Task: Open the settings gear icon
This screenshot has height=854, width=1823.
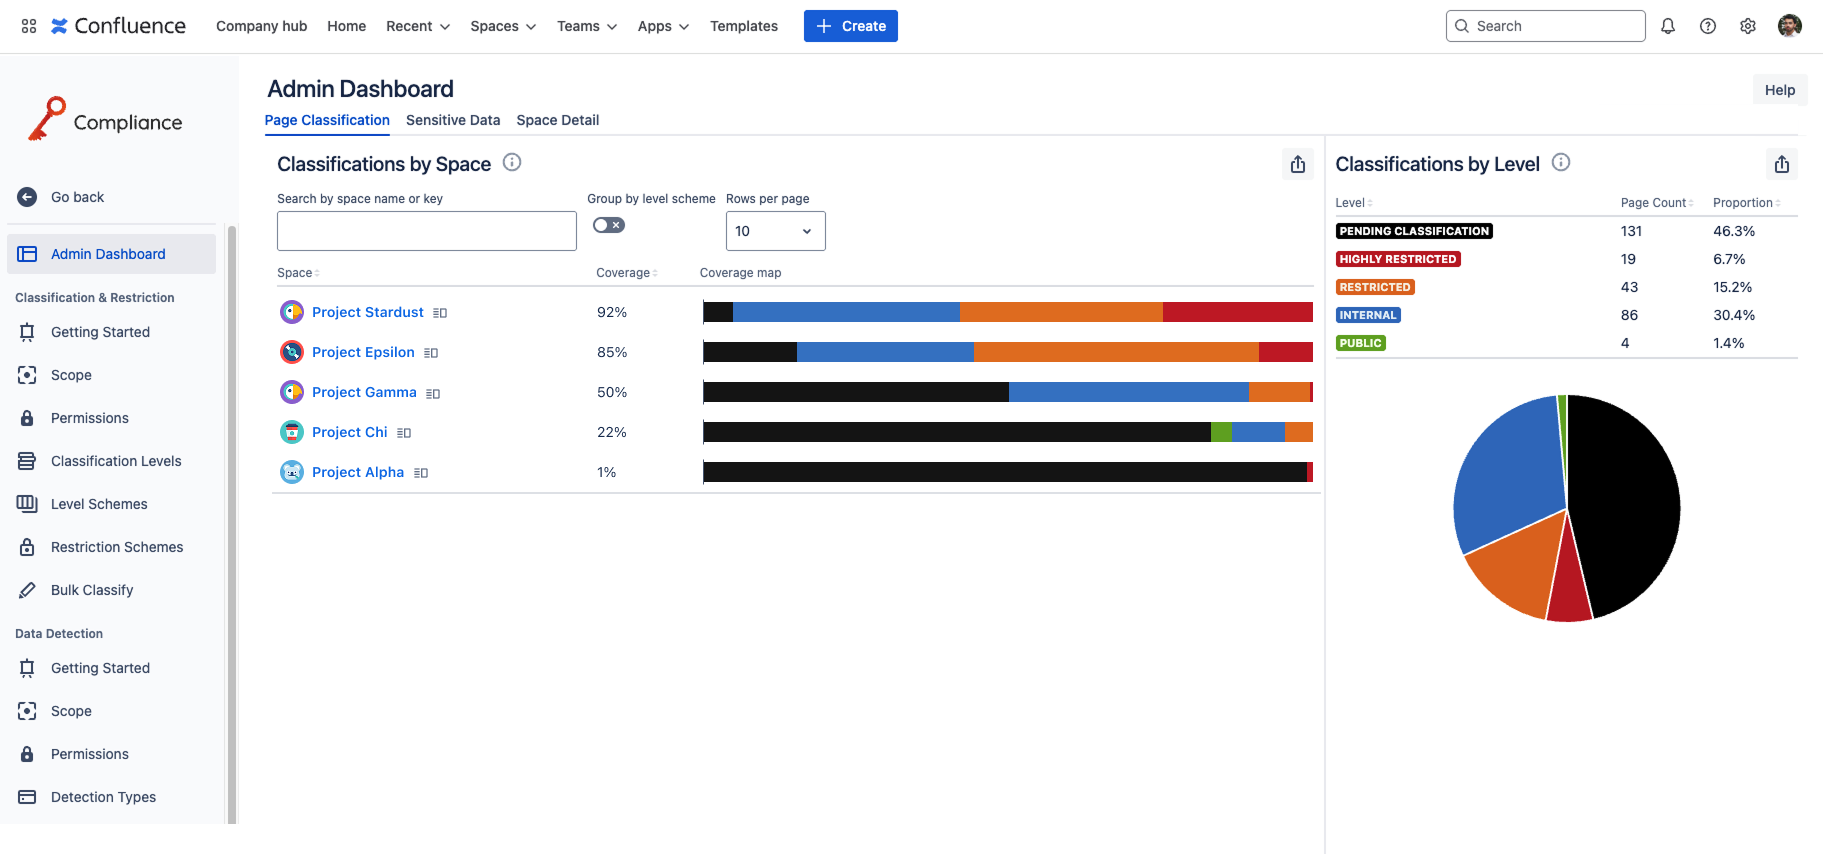Action: coord(1748,26)
